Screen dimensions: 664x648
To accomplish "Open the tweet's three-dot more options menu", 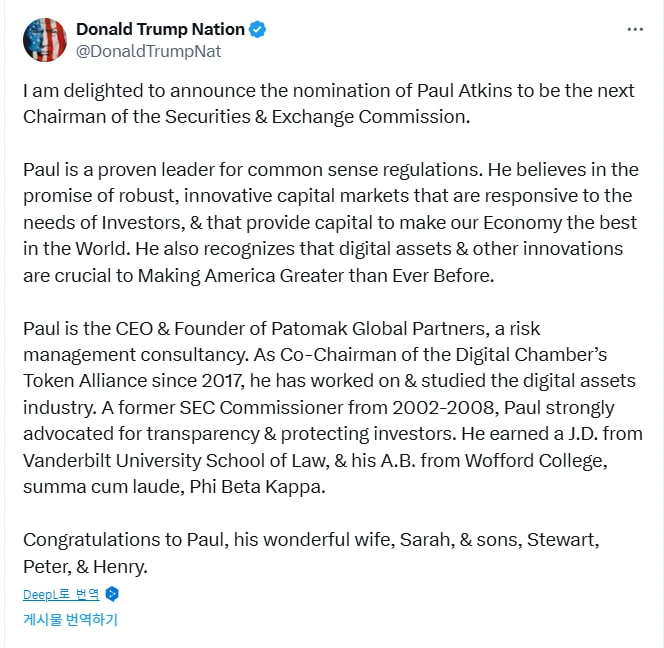I will point(635,29).
